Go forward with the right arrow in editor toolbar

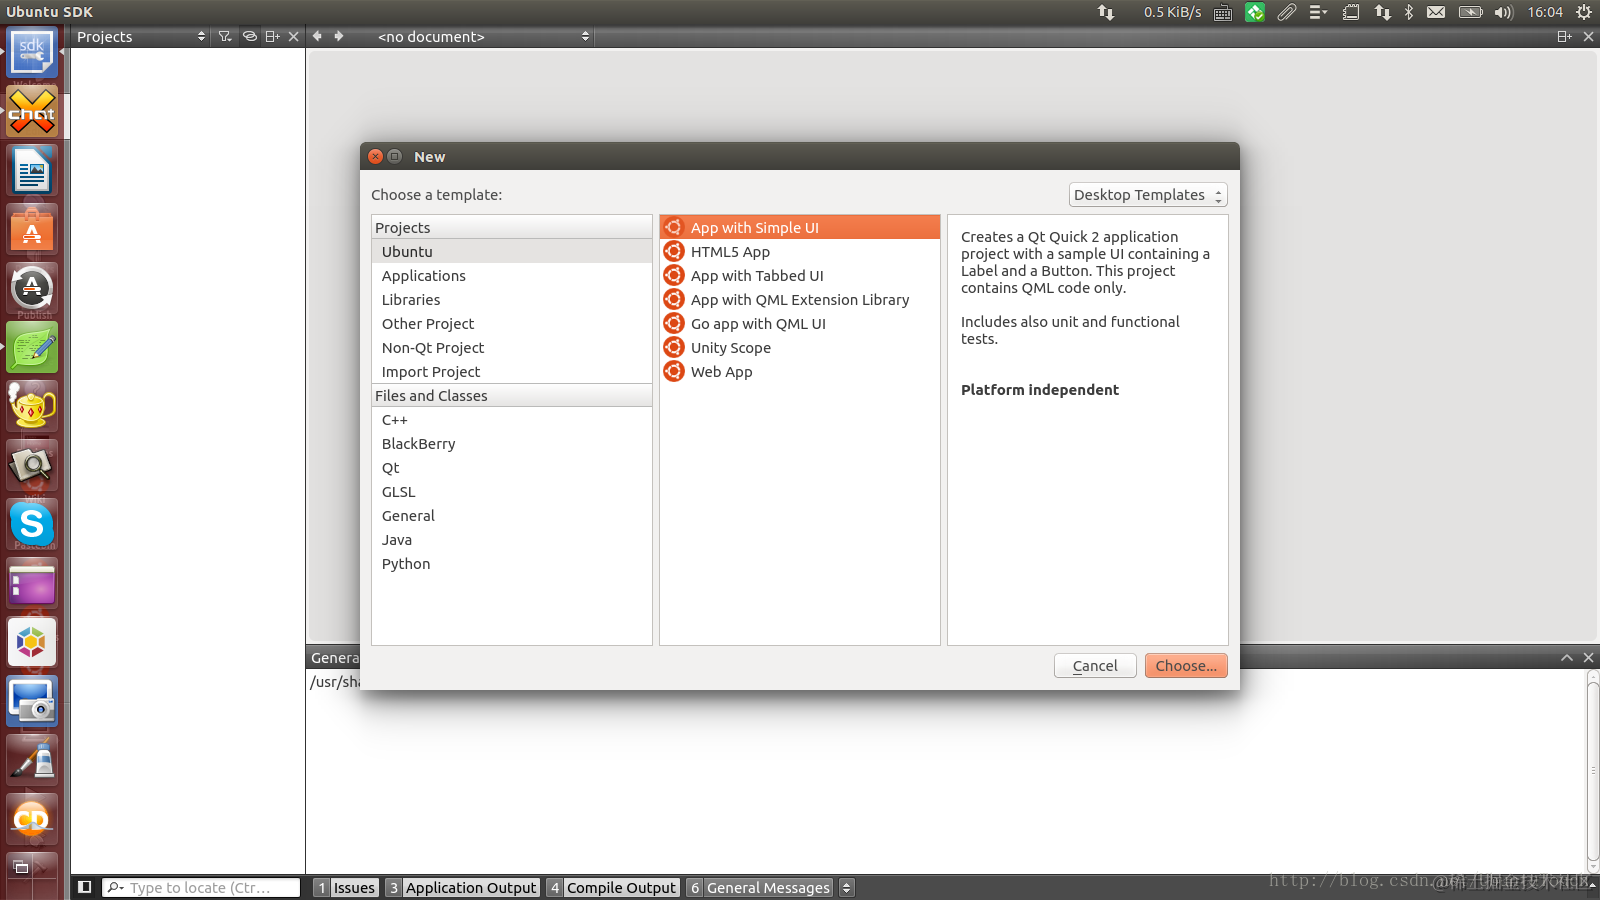tap(339, 36)
